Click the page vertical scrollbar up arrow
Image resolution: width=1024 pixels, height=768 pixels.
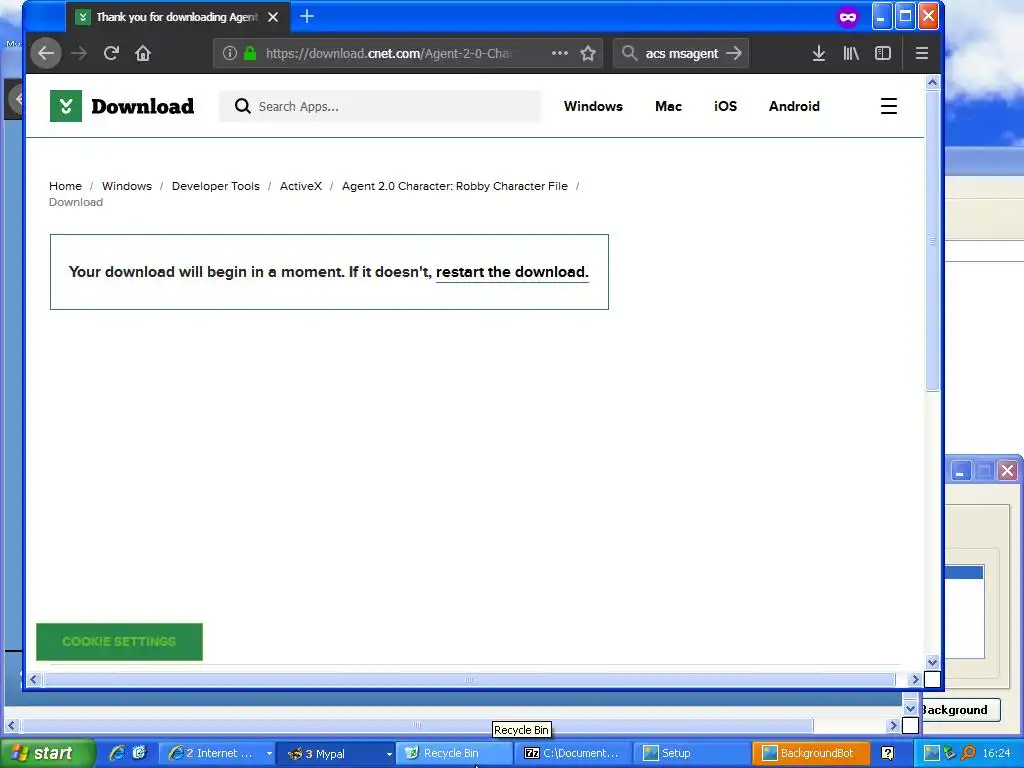click(932, 82)
